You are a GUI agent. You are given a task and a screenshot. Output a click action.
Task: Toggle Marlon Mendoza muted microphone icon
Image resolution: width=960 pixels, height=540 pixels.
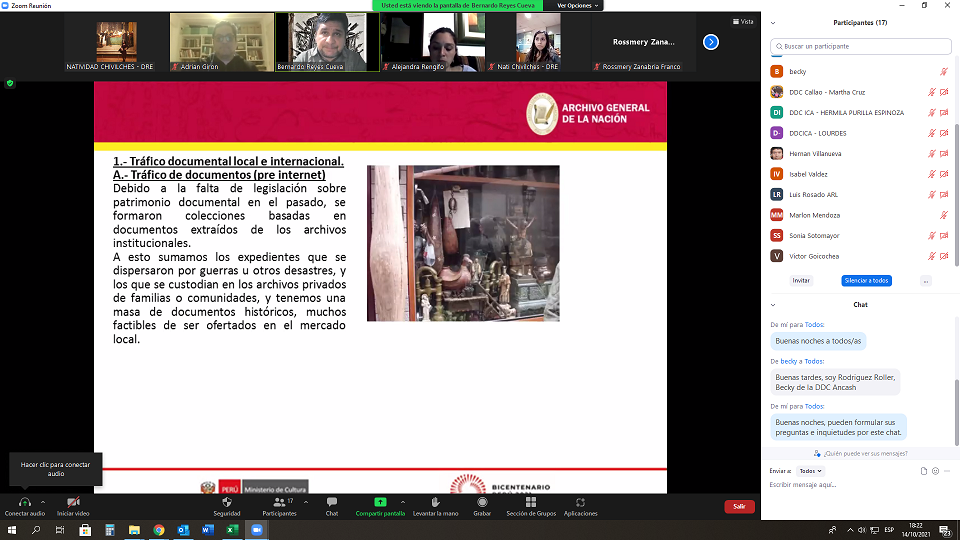pos(944,216)
